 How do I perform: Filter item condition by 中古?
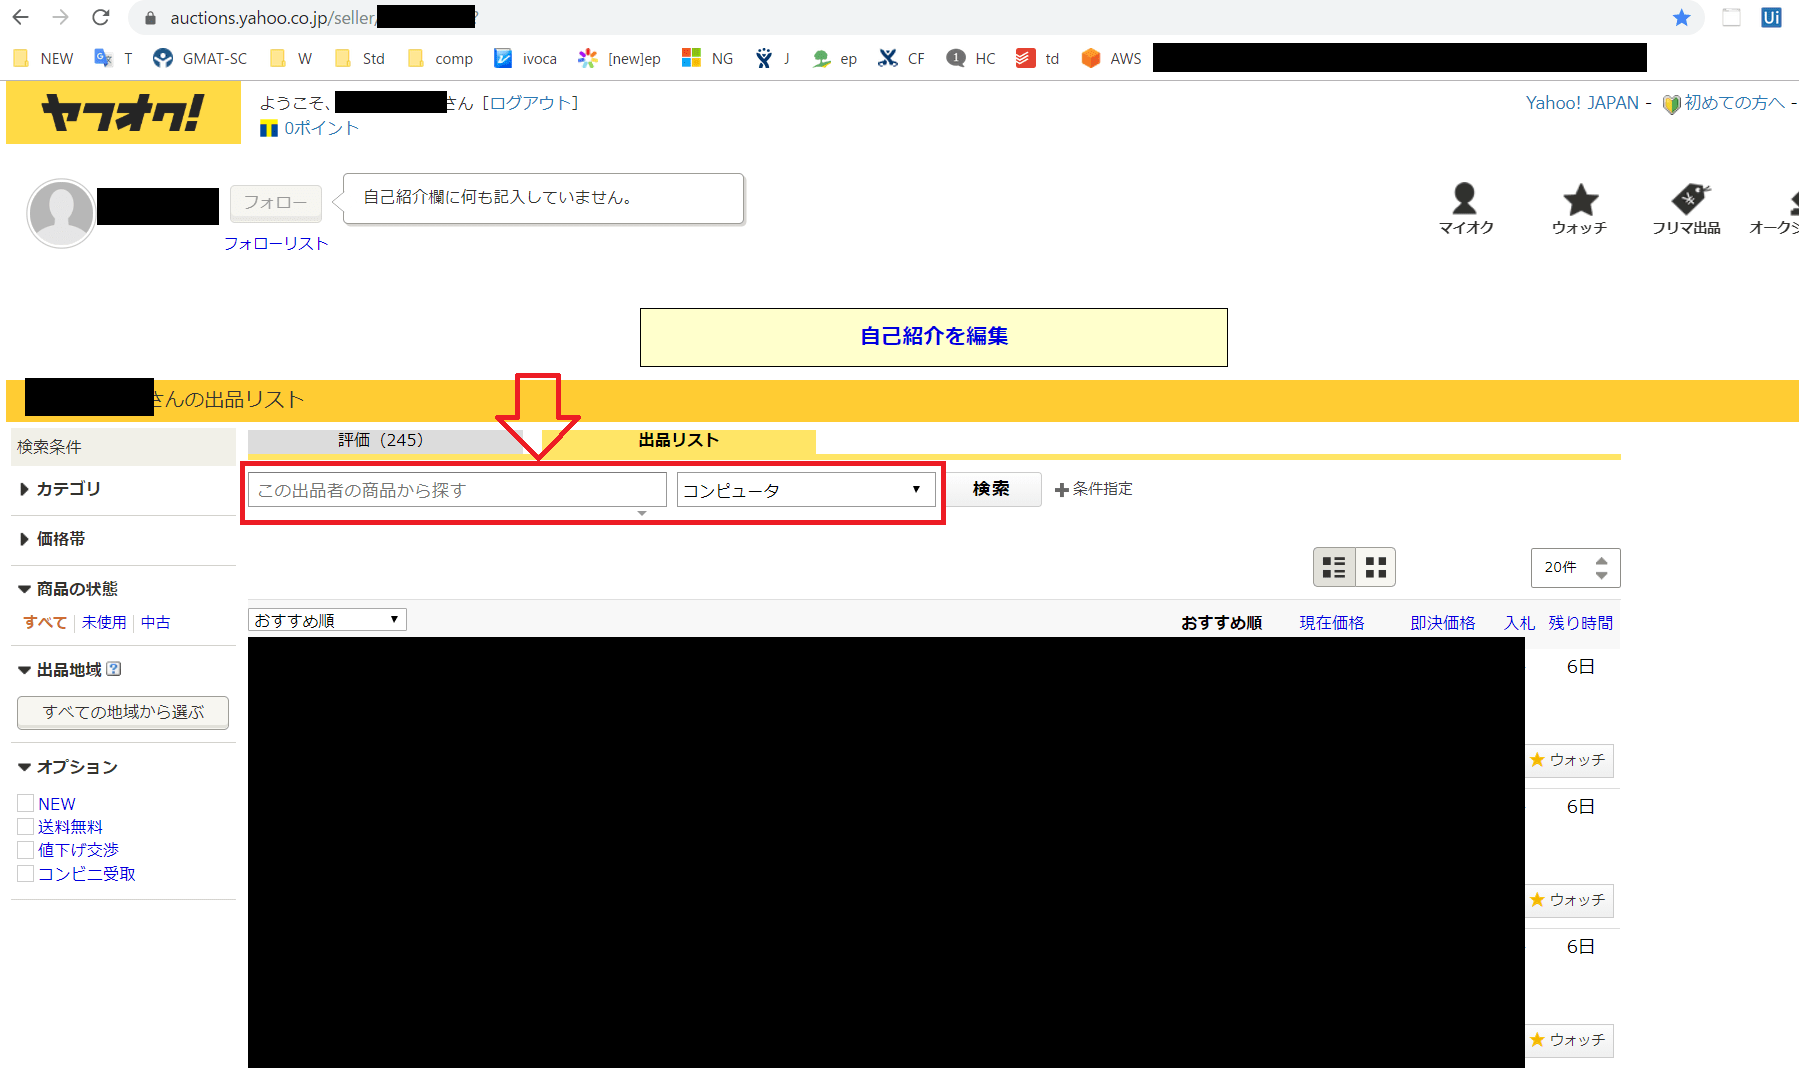(x=155, y=622)
